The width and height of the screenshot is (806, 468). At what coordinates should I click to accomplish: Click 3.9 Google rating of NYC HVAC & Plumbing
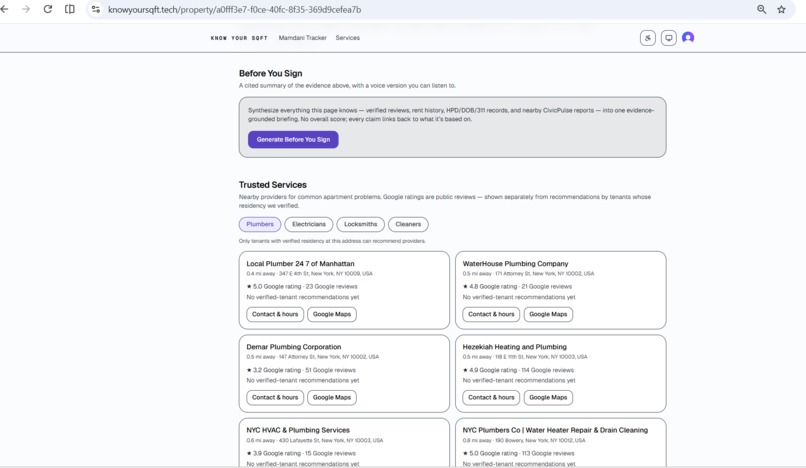point(276,453)
